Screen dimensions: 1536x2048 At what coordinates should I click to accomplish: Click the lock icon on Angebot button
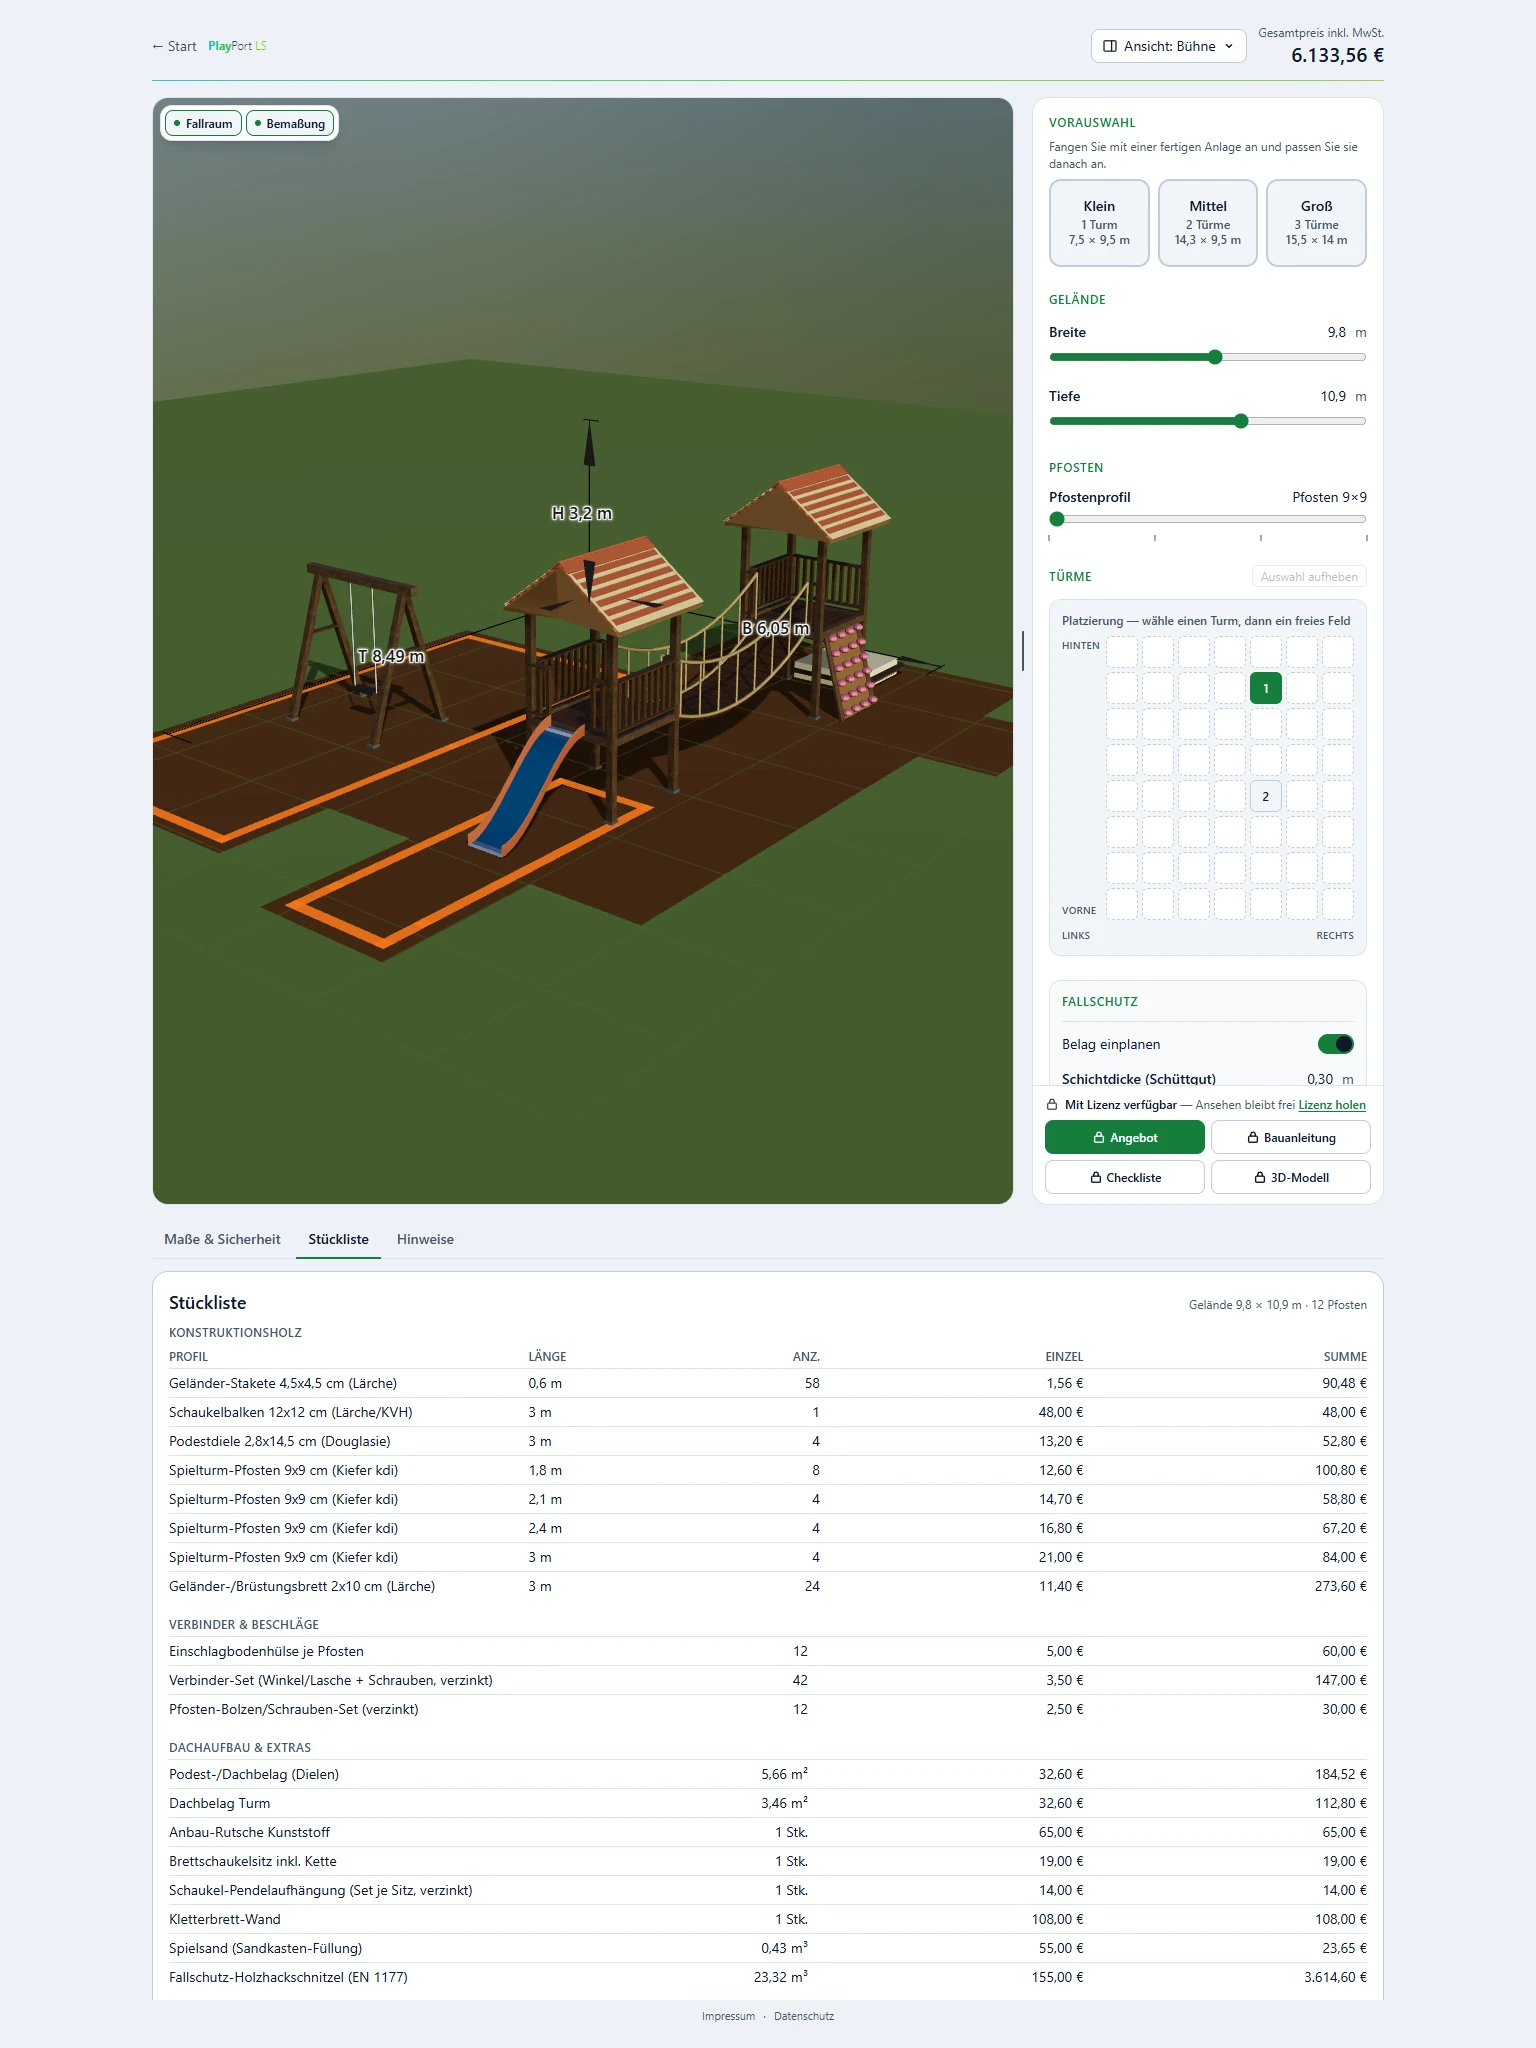(x=1099, y=1138)
